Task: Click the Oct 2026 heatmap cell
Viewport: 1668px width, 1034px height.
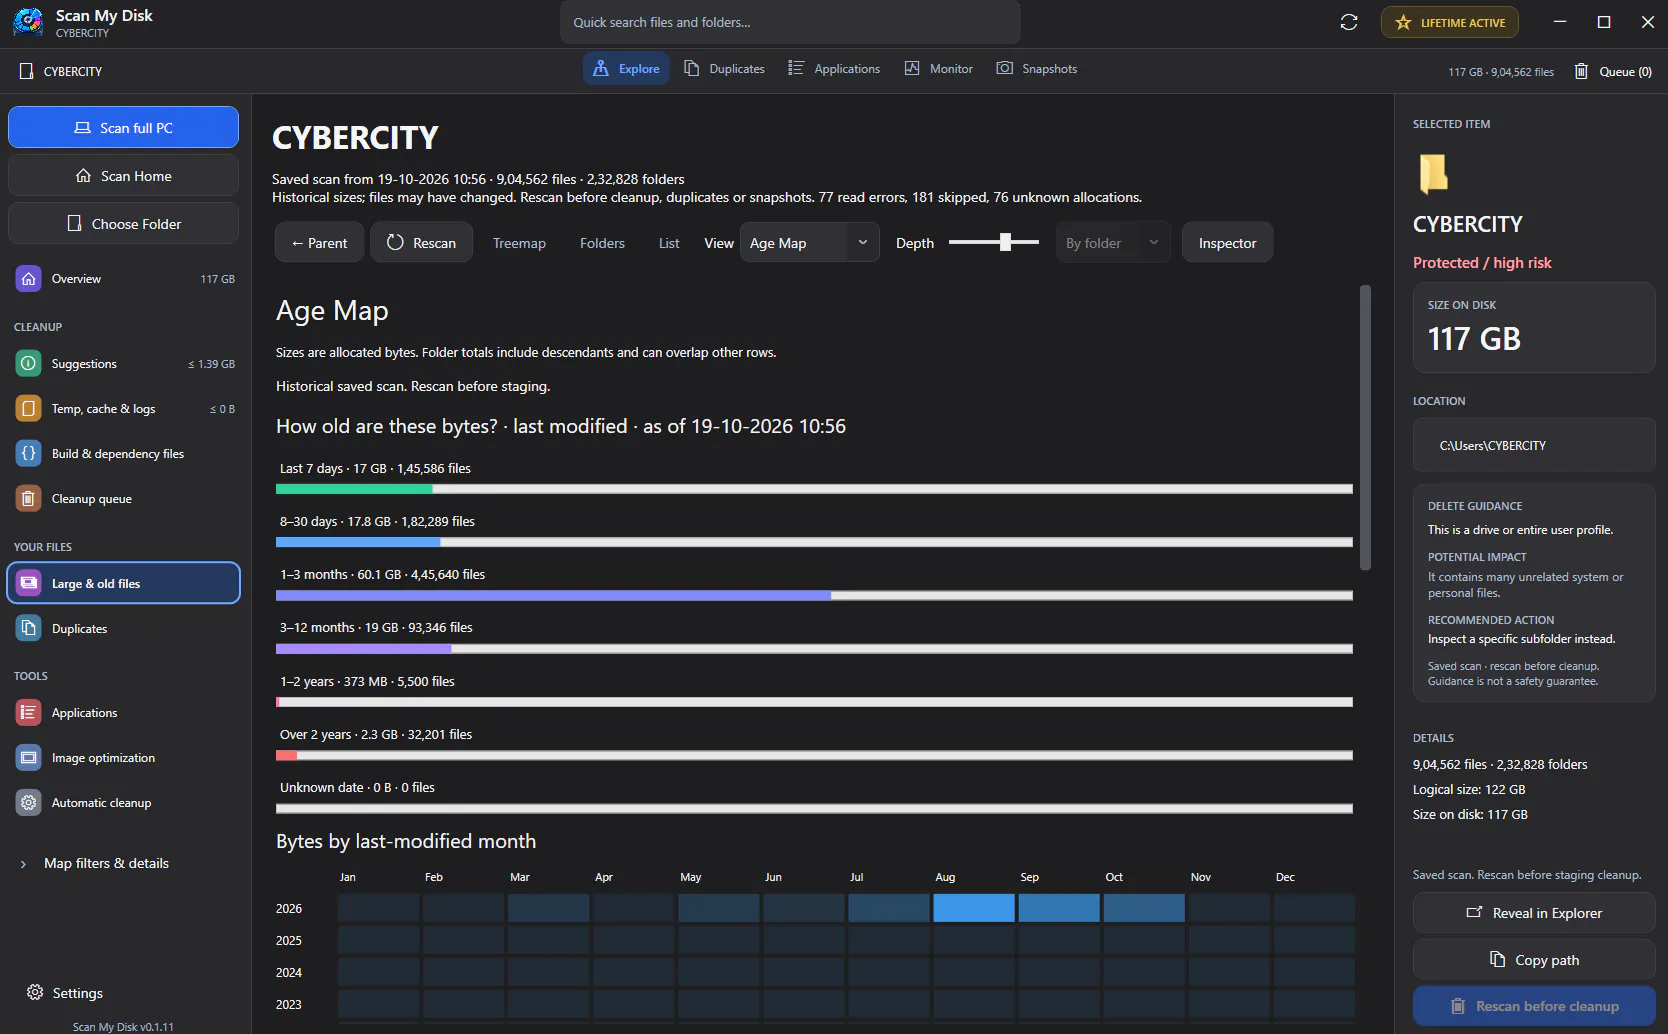Action: 1144,908
